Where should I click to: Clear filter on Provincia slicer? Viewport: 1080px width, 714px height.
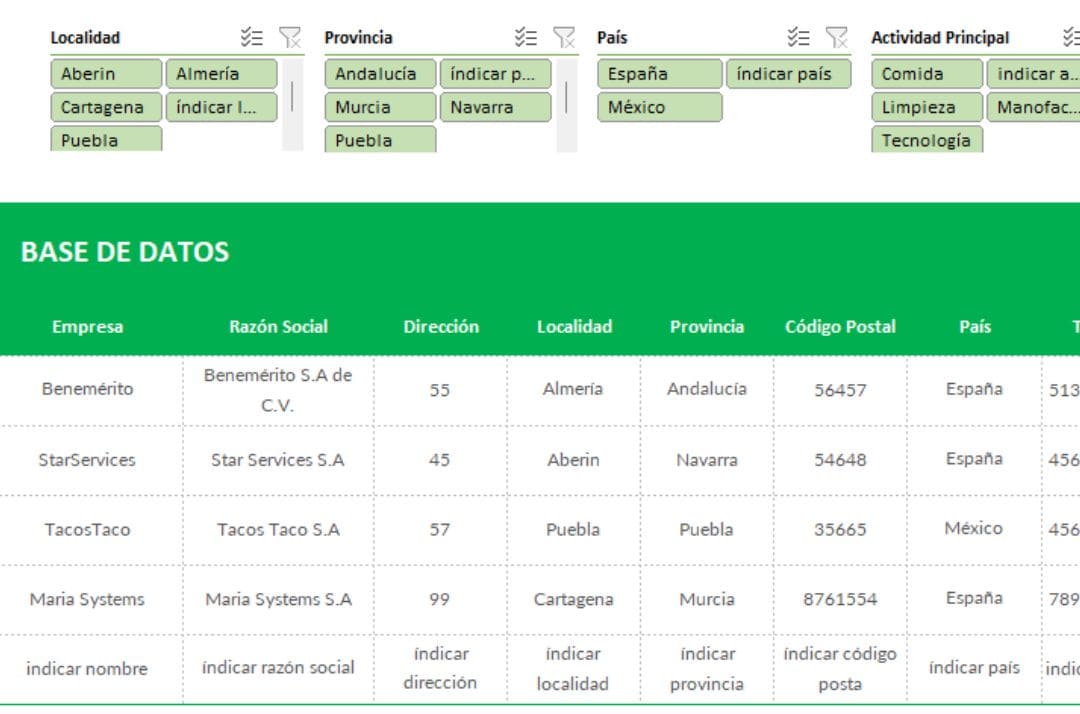(564, 37)
